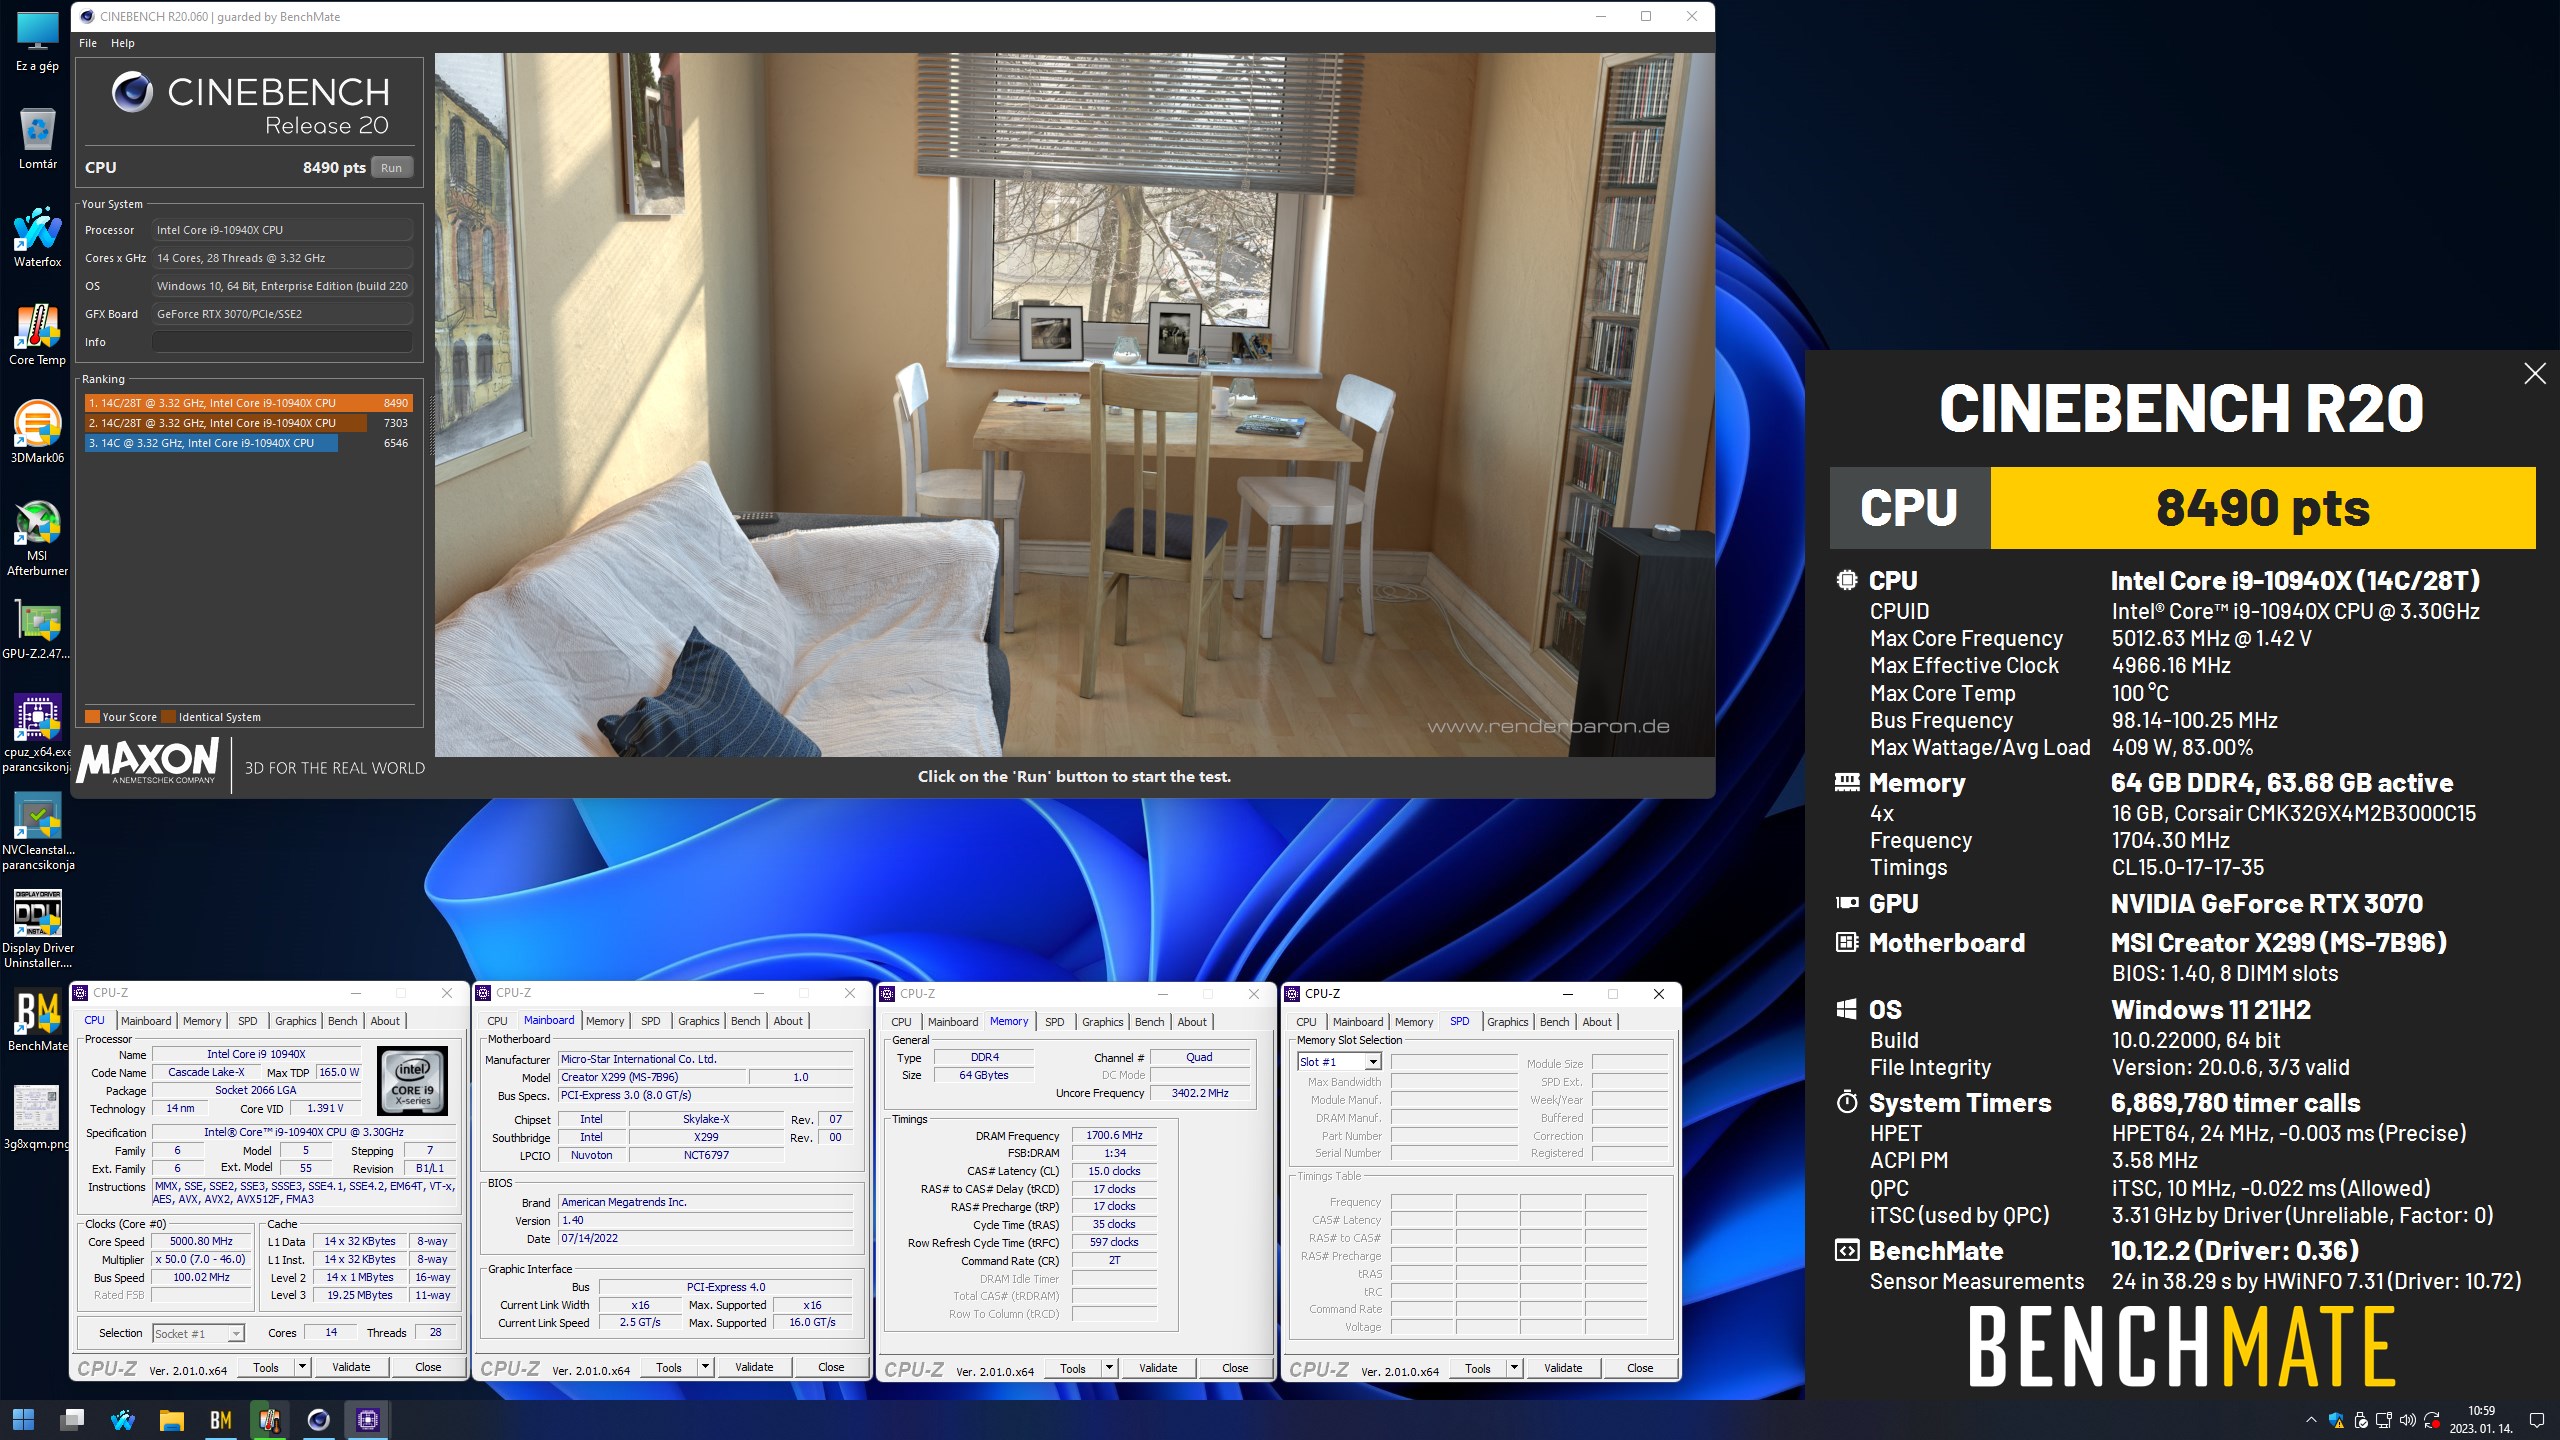Click the DRAM Frequency value 1700.6 MHz
This screenshot has width=2560, height=1440.
click(x=1114, y=1135)
